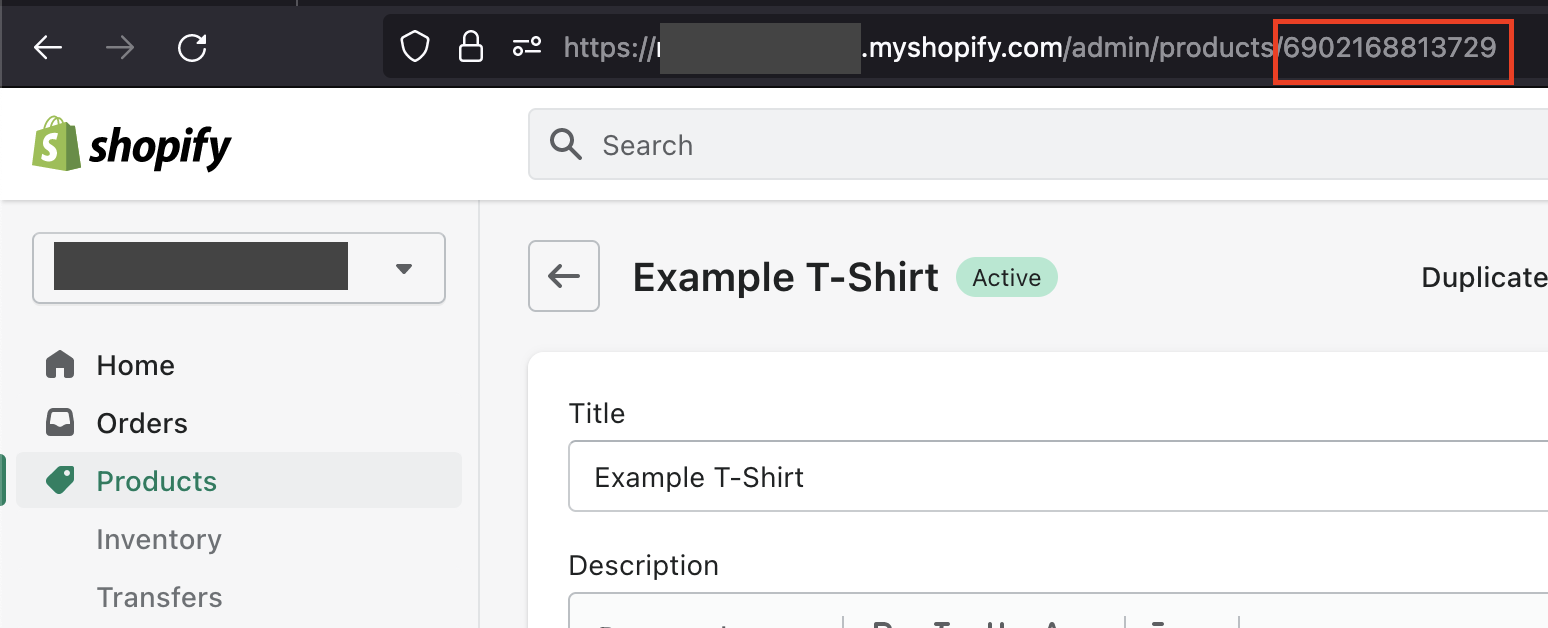The height and width of the screenshot is (628, 1548).
Task: Open the Paragraph style dropdown
Action: [660, 625]
